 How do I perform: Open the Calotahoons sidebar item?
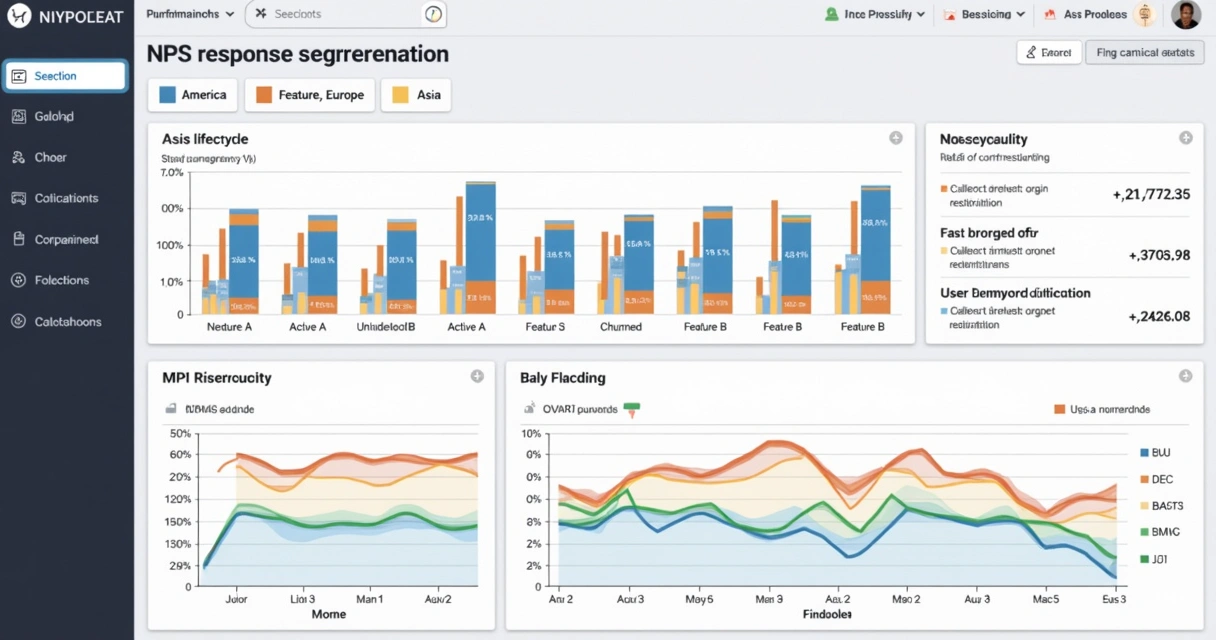66,321
